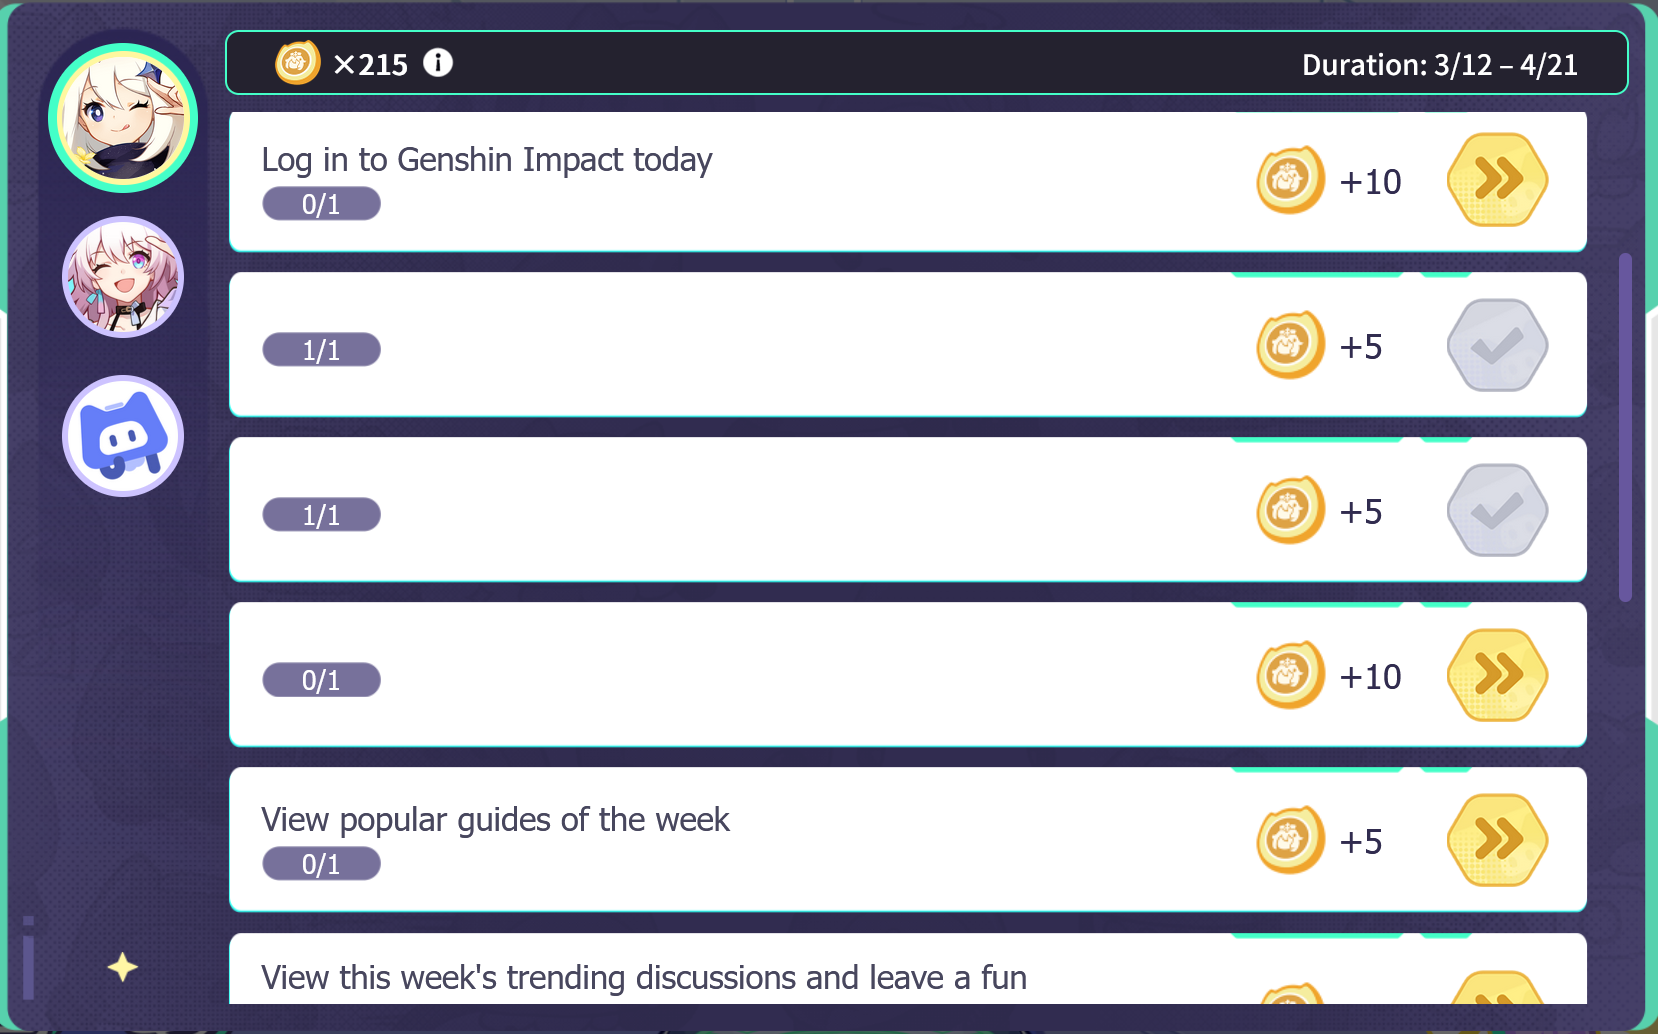1658x1034 pixels.
Task: Click the second completed grey checkmark hexagon
Action: coord(1497,510)
